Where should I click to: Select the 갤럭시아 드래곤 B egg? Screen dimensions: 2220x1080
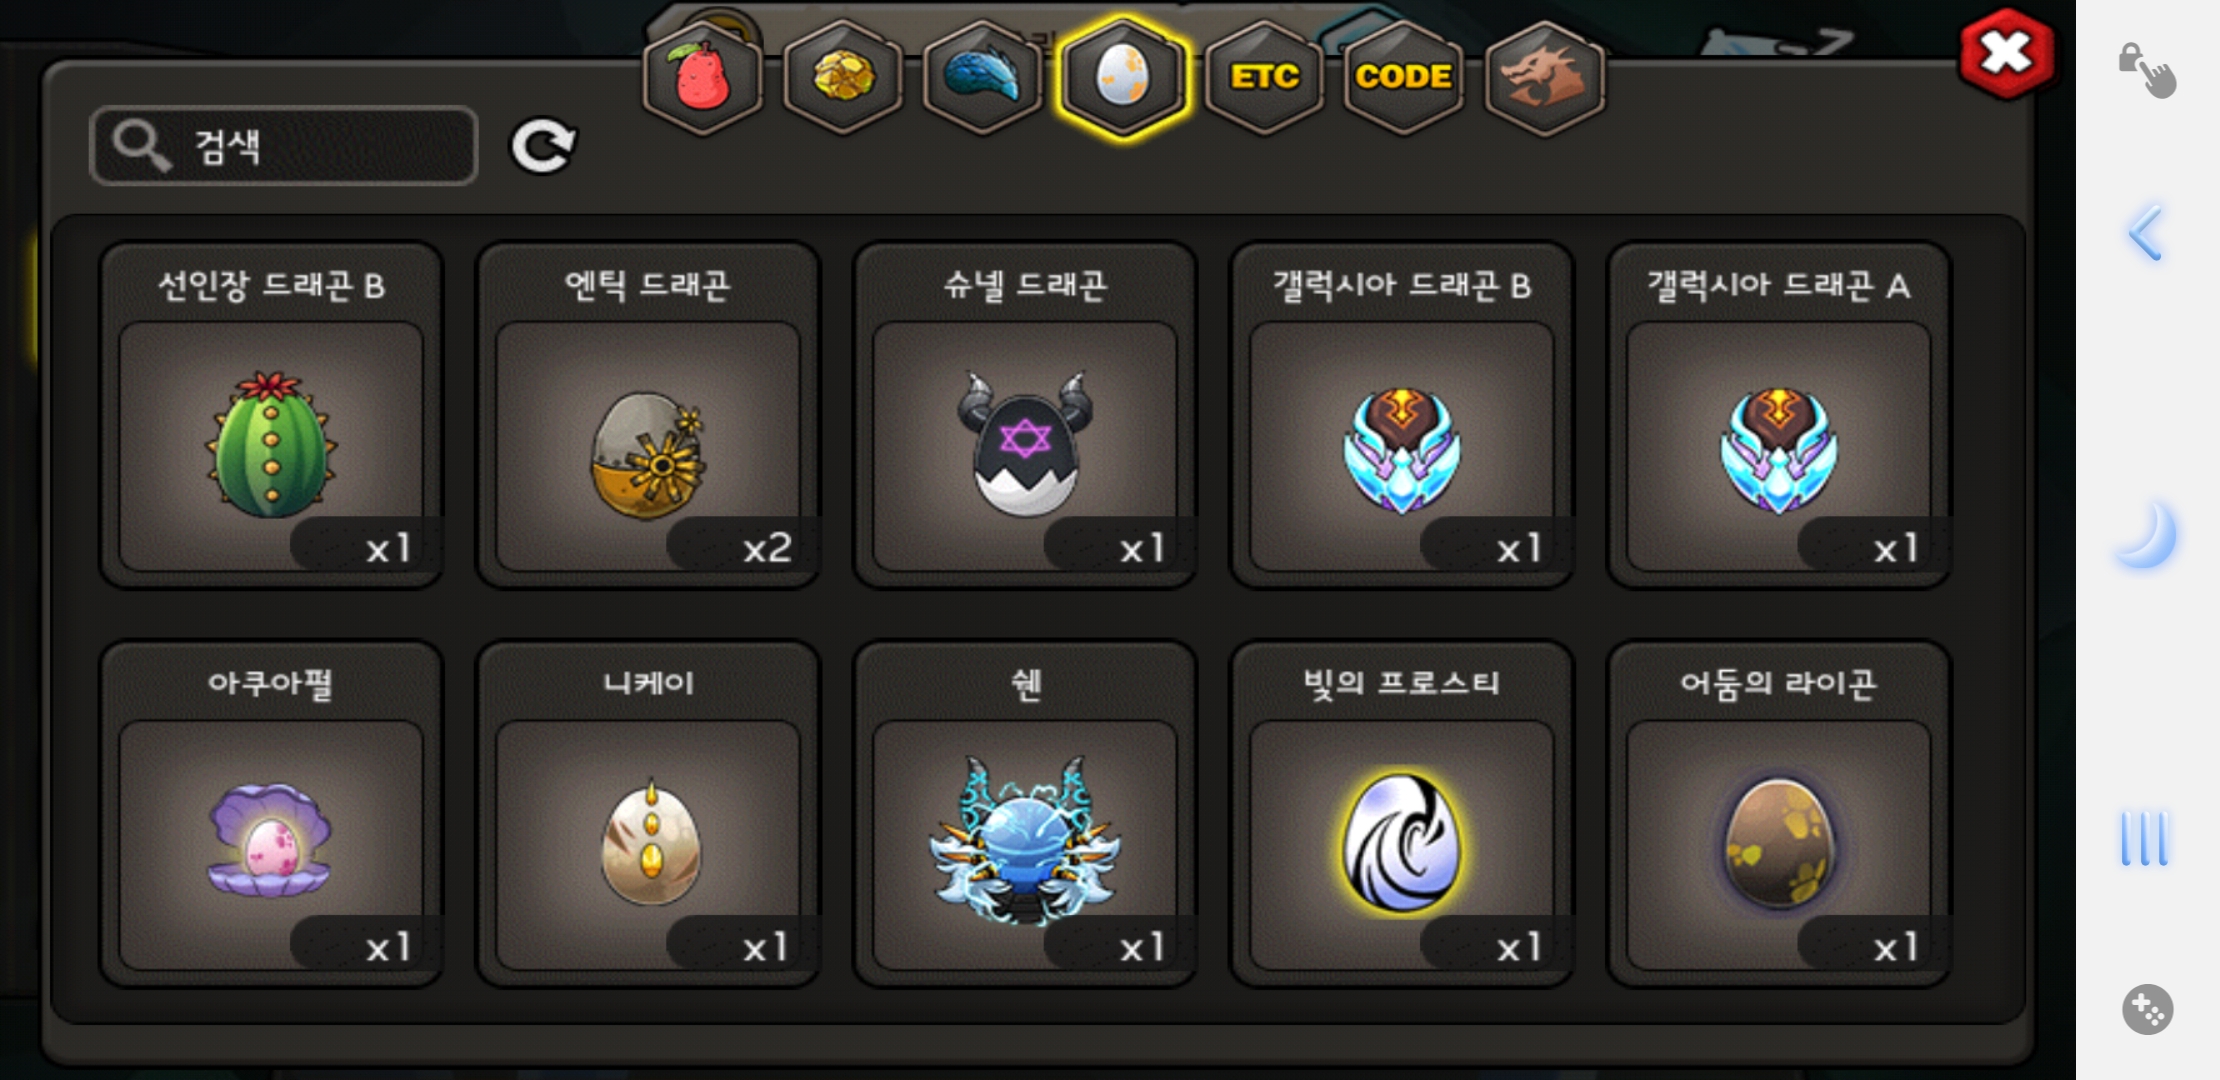point(1402,415)
